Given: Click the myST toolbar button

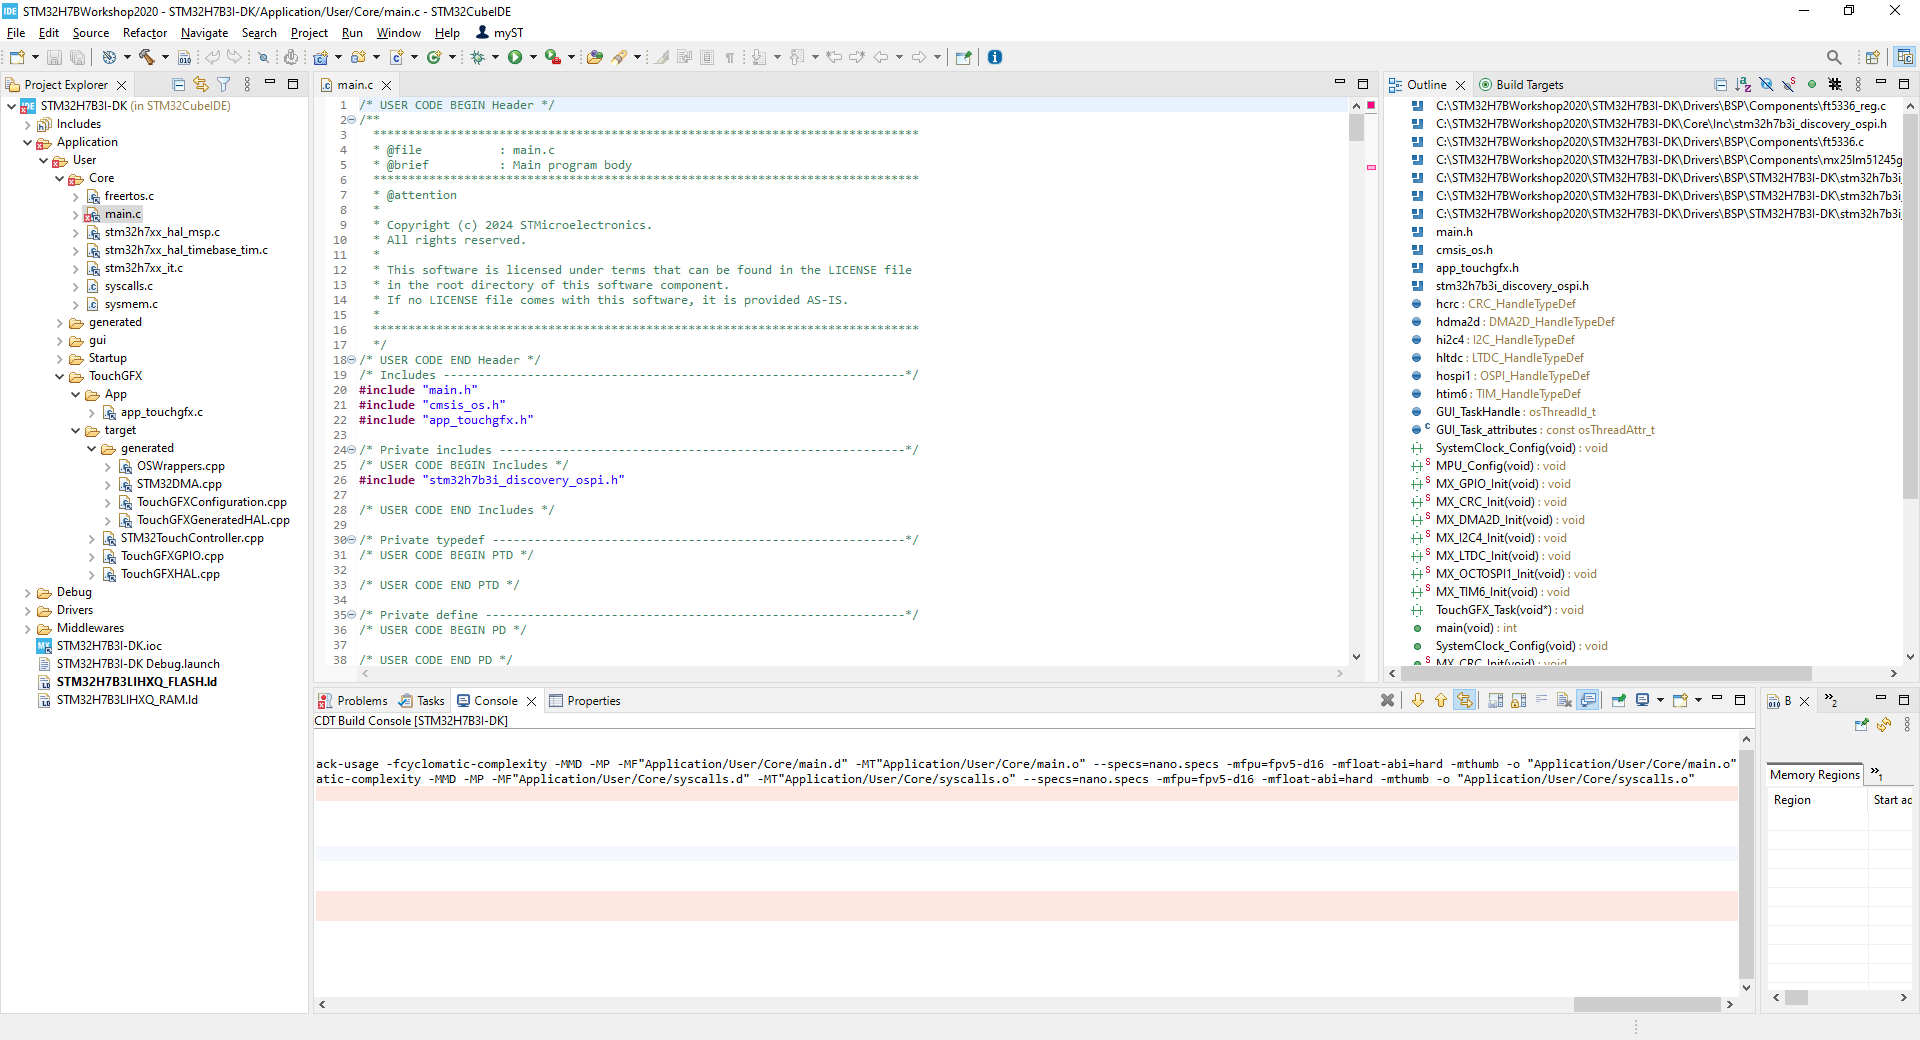Looking at the screenshot, I should (500, 33).
